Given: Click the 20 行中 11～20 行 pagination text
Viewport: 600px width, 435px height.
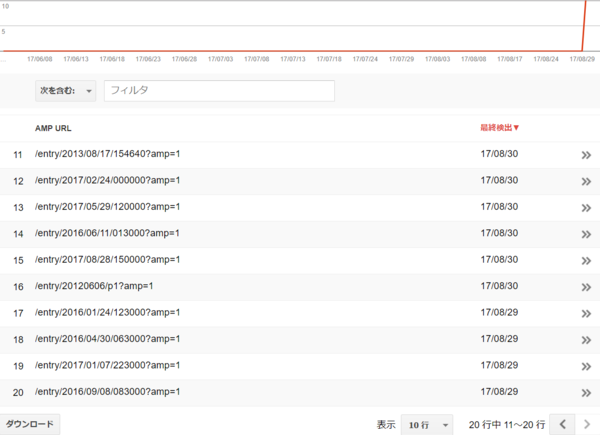Looking at the screenshot, I should (507, 425).
